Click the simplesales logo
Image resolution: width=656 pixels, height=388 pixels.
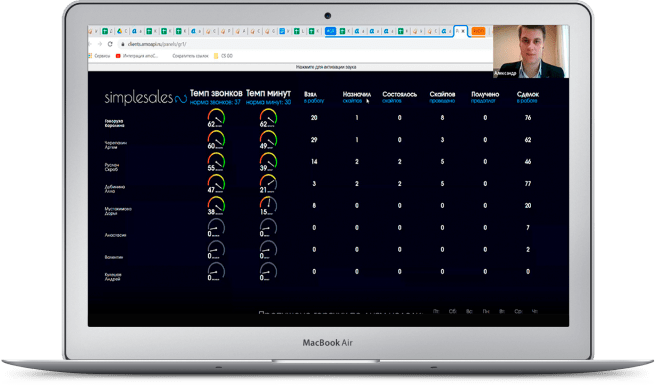click(146, 98)
